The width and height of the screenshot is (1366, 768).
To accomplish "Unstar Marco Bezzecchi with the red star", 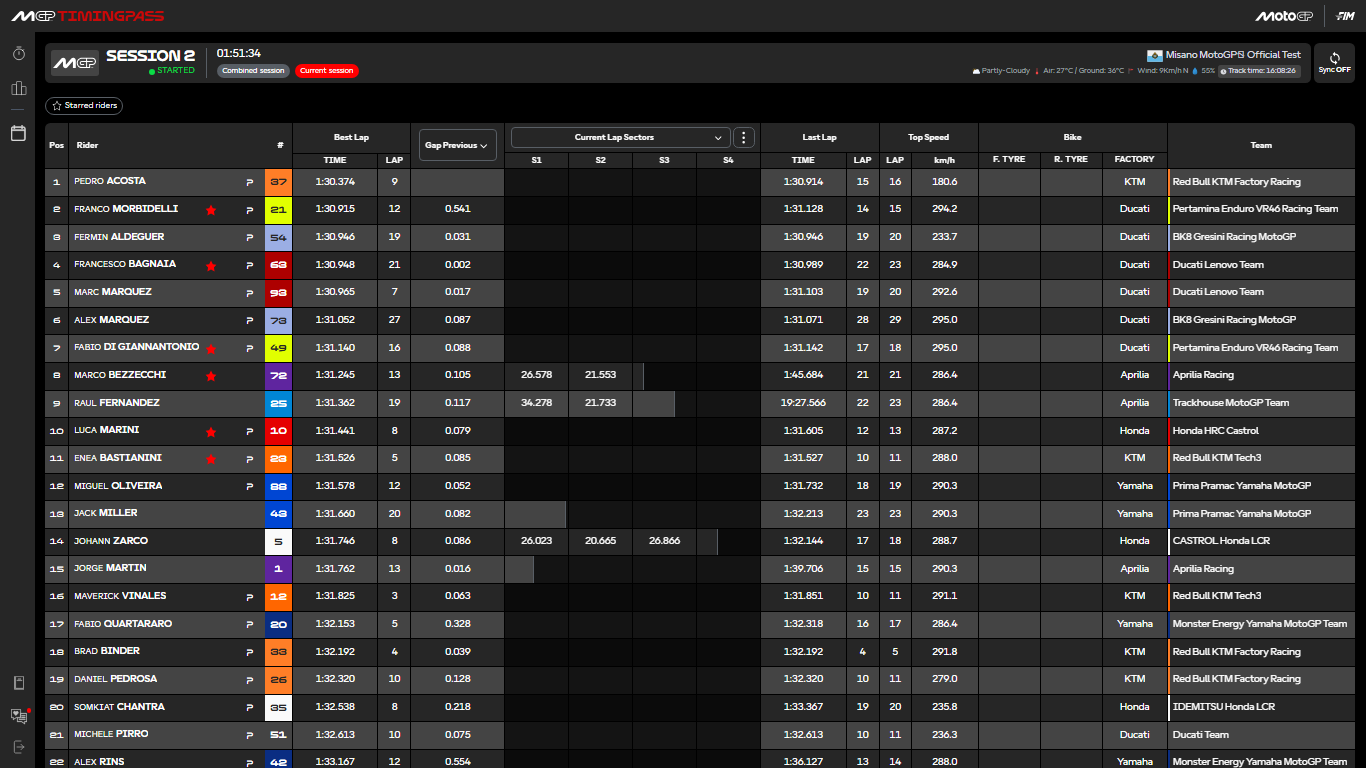I will (211, 376).
